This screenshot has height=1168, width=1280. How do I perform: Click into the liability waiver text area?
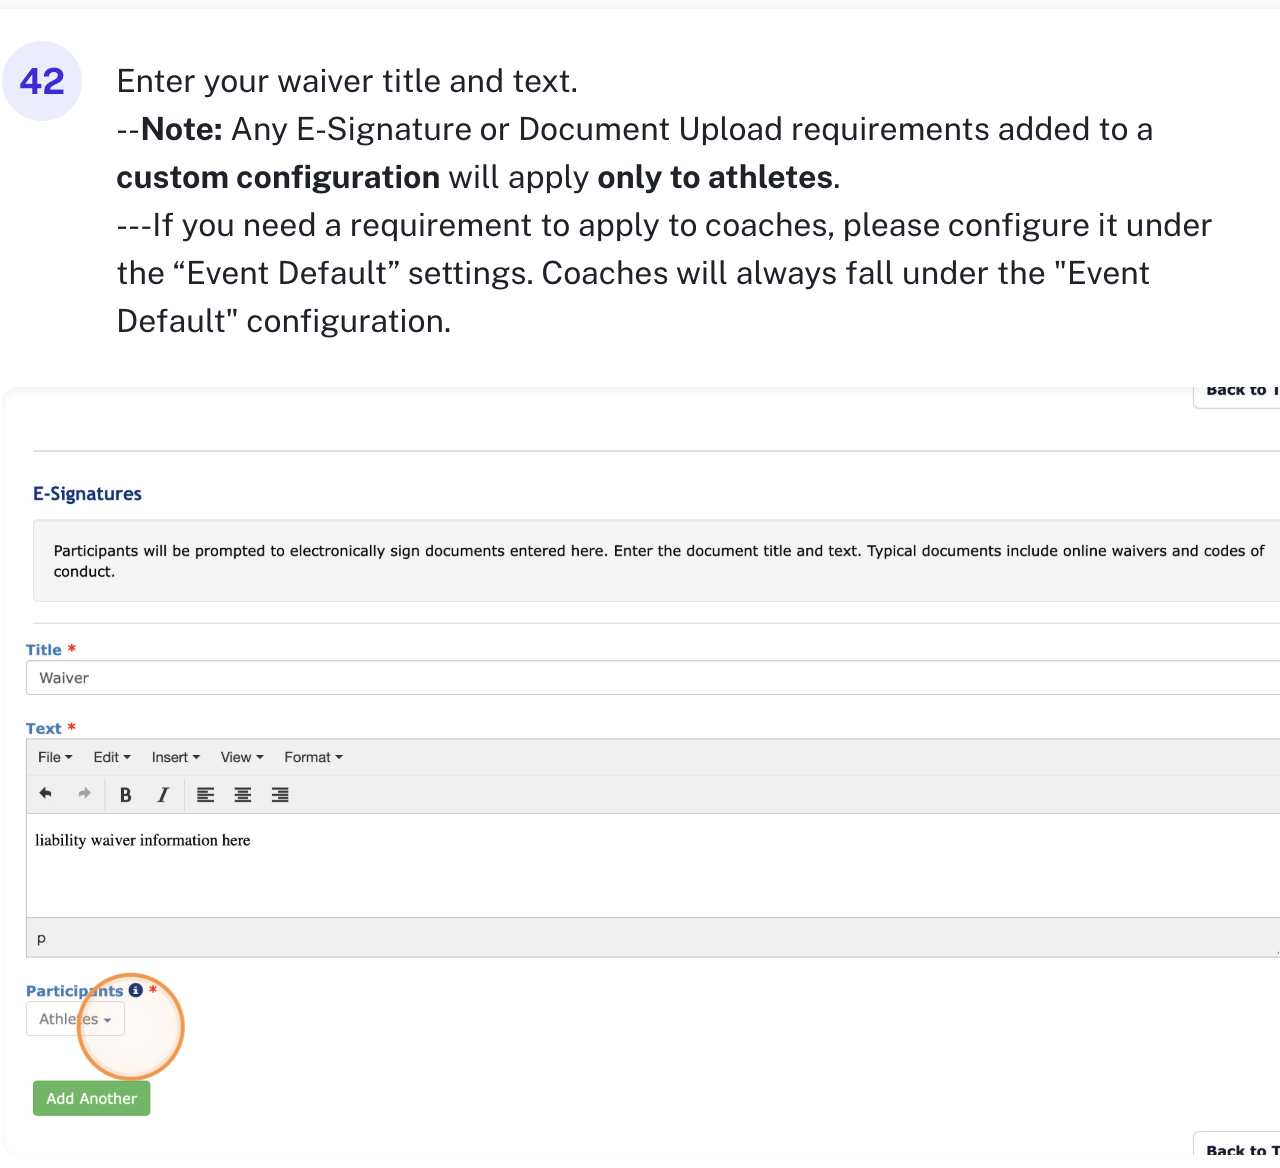pos(650,865)
